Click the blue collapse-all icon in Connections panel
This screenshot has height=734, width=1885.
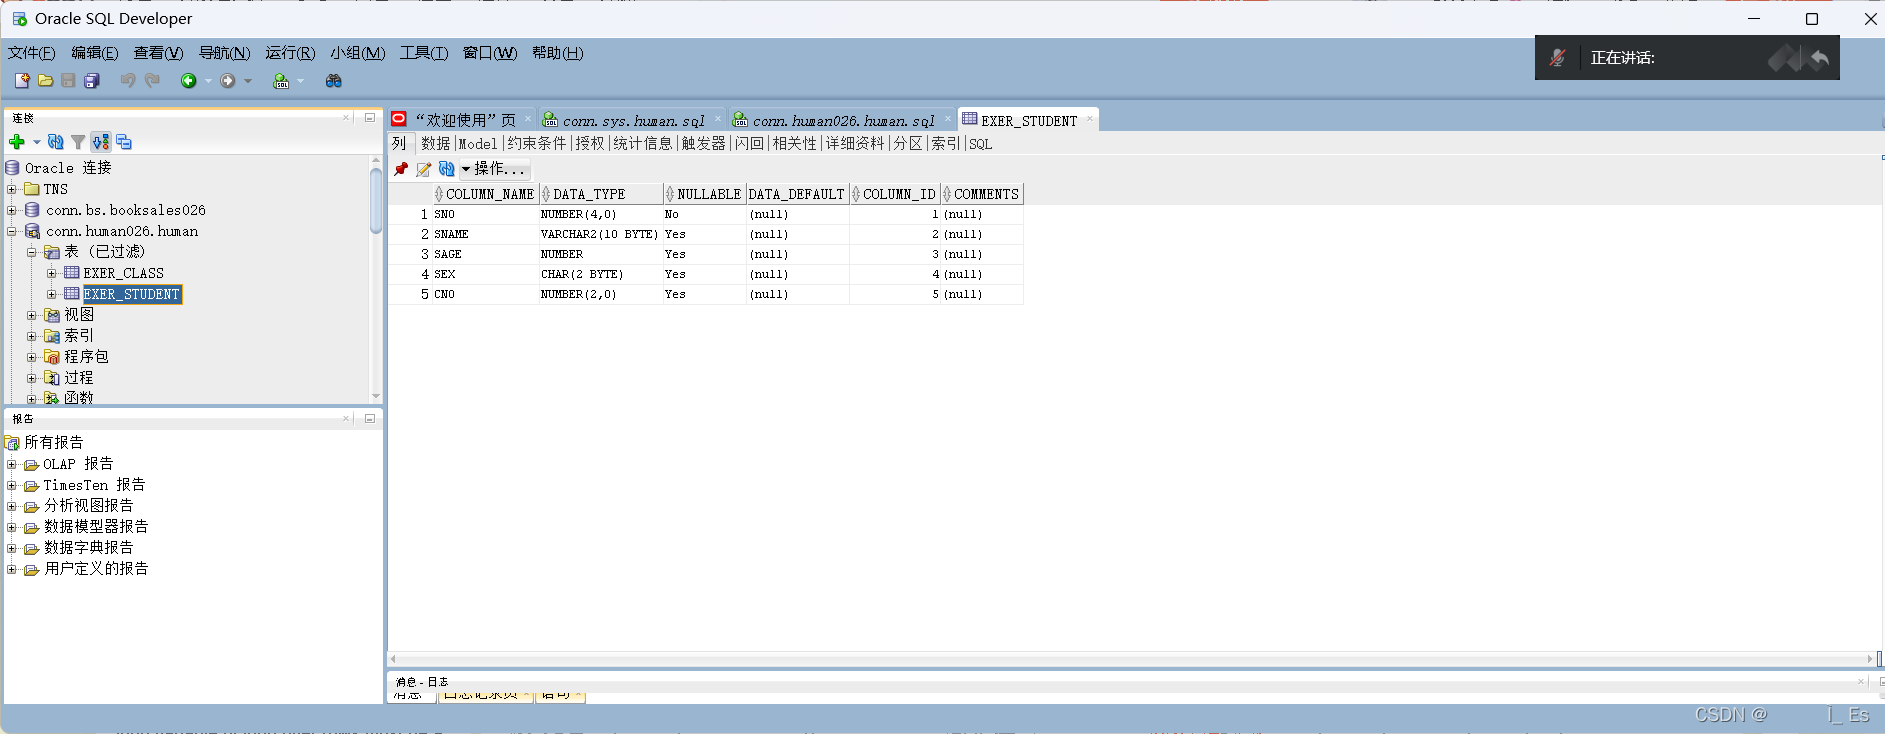(x=124, y=142)
